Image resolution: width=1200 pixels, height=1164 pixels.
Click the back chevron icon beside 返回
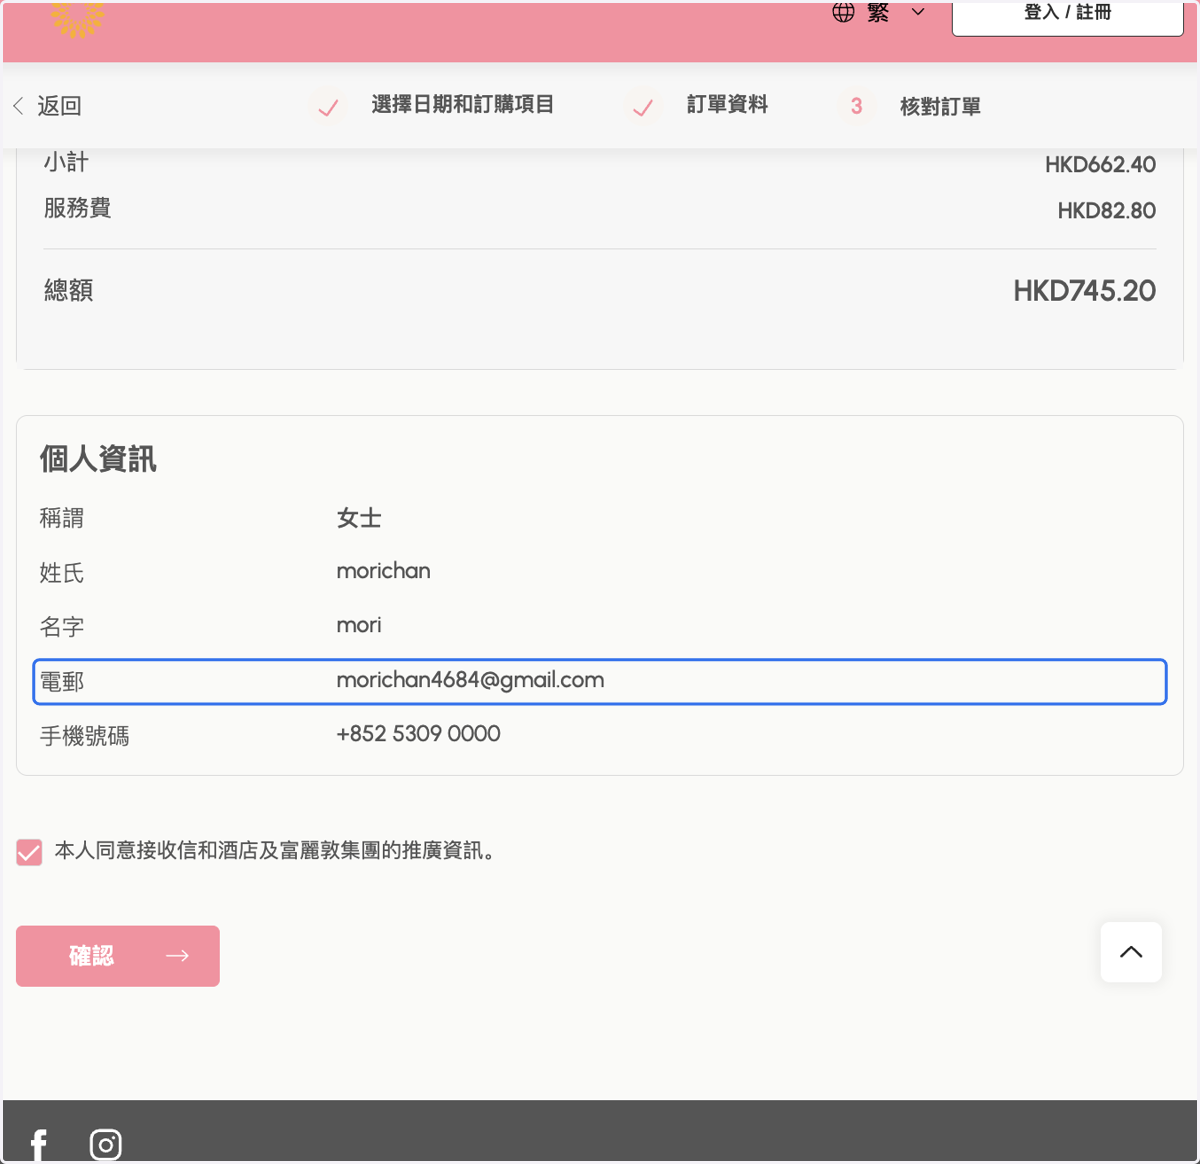point(18,105)
